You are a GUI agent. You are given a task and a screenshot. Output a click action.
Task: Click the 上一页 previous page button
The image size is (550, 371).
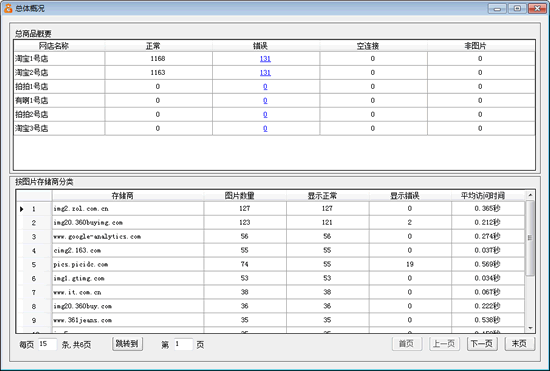pos(444,344)
